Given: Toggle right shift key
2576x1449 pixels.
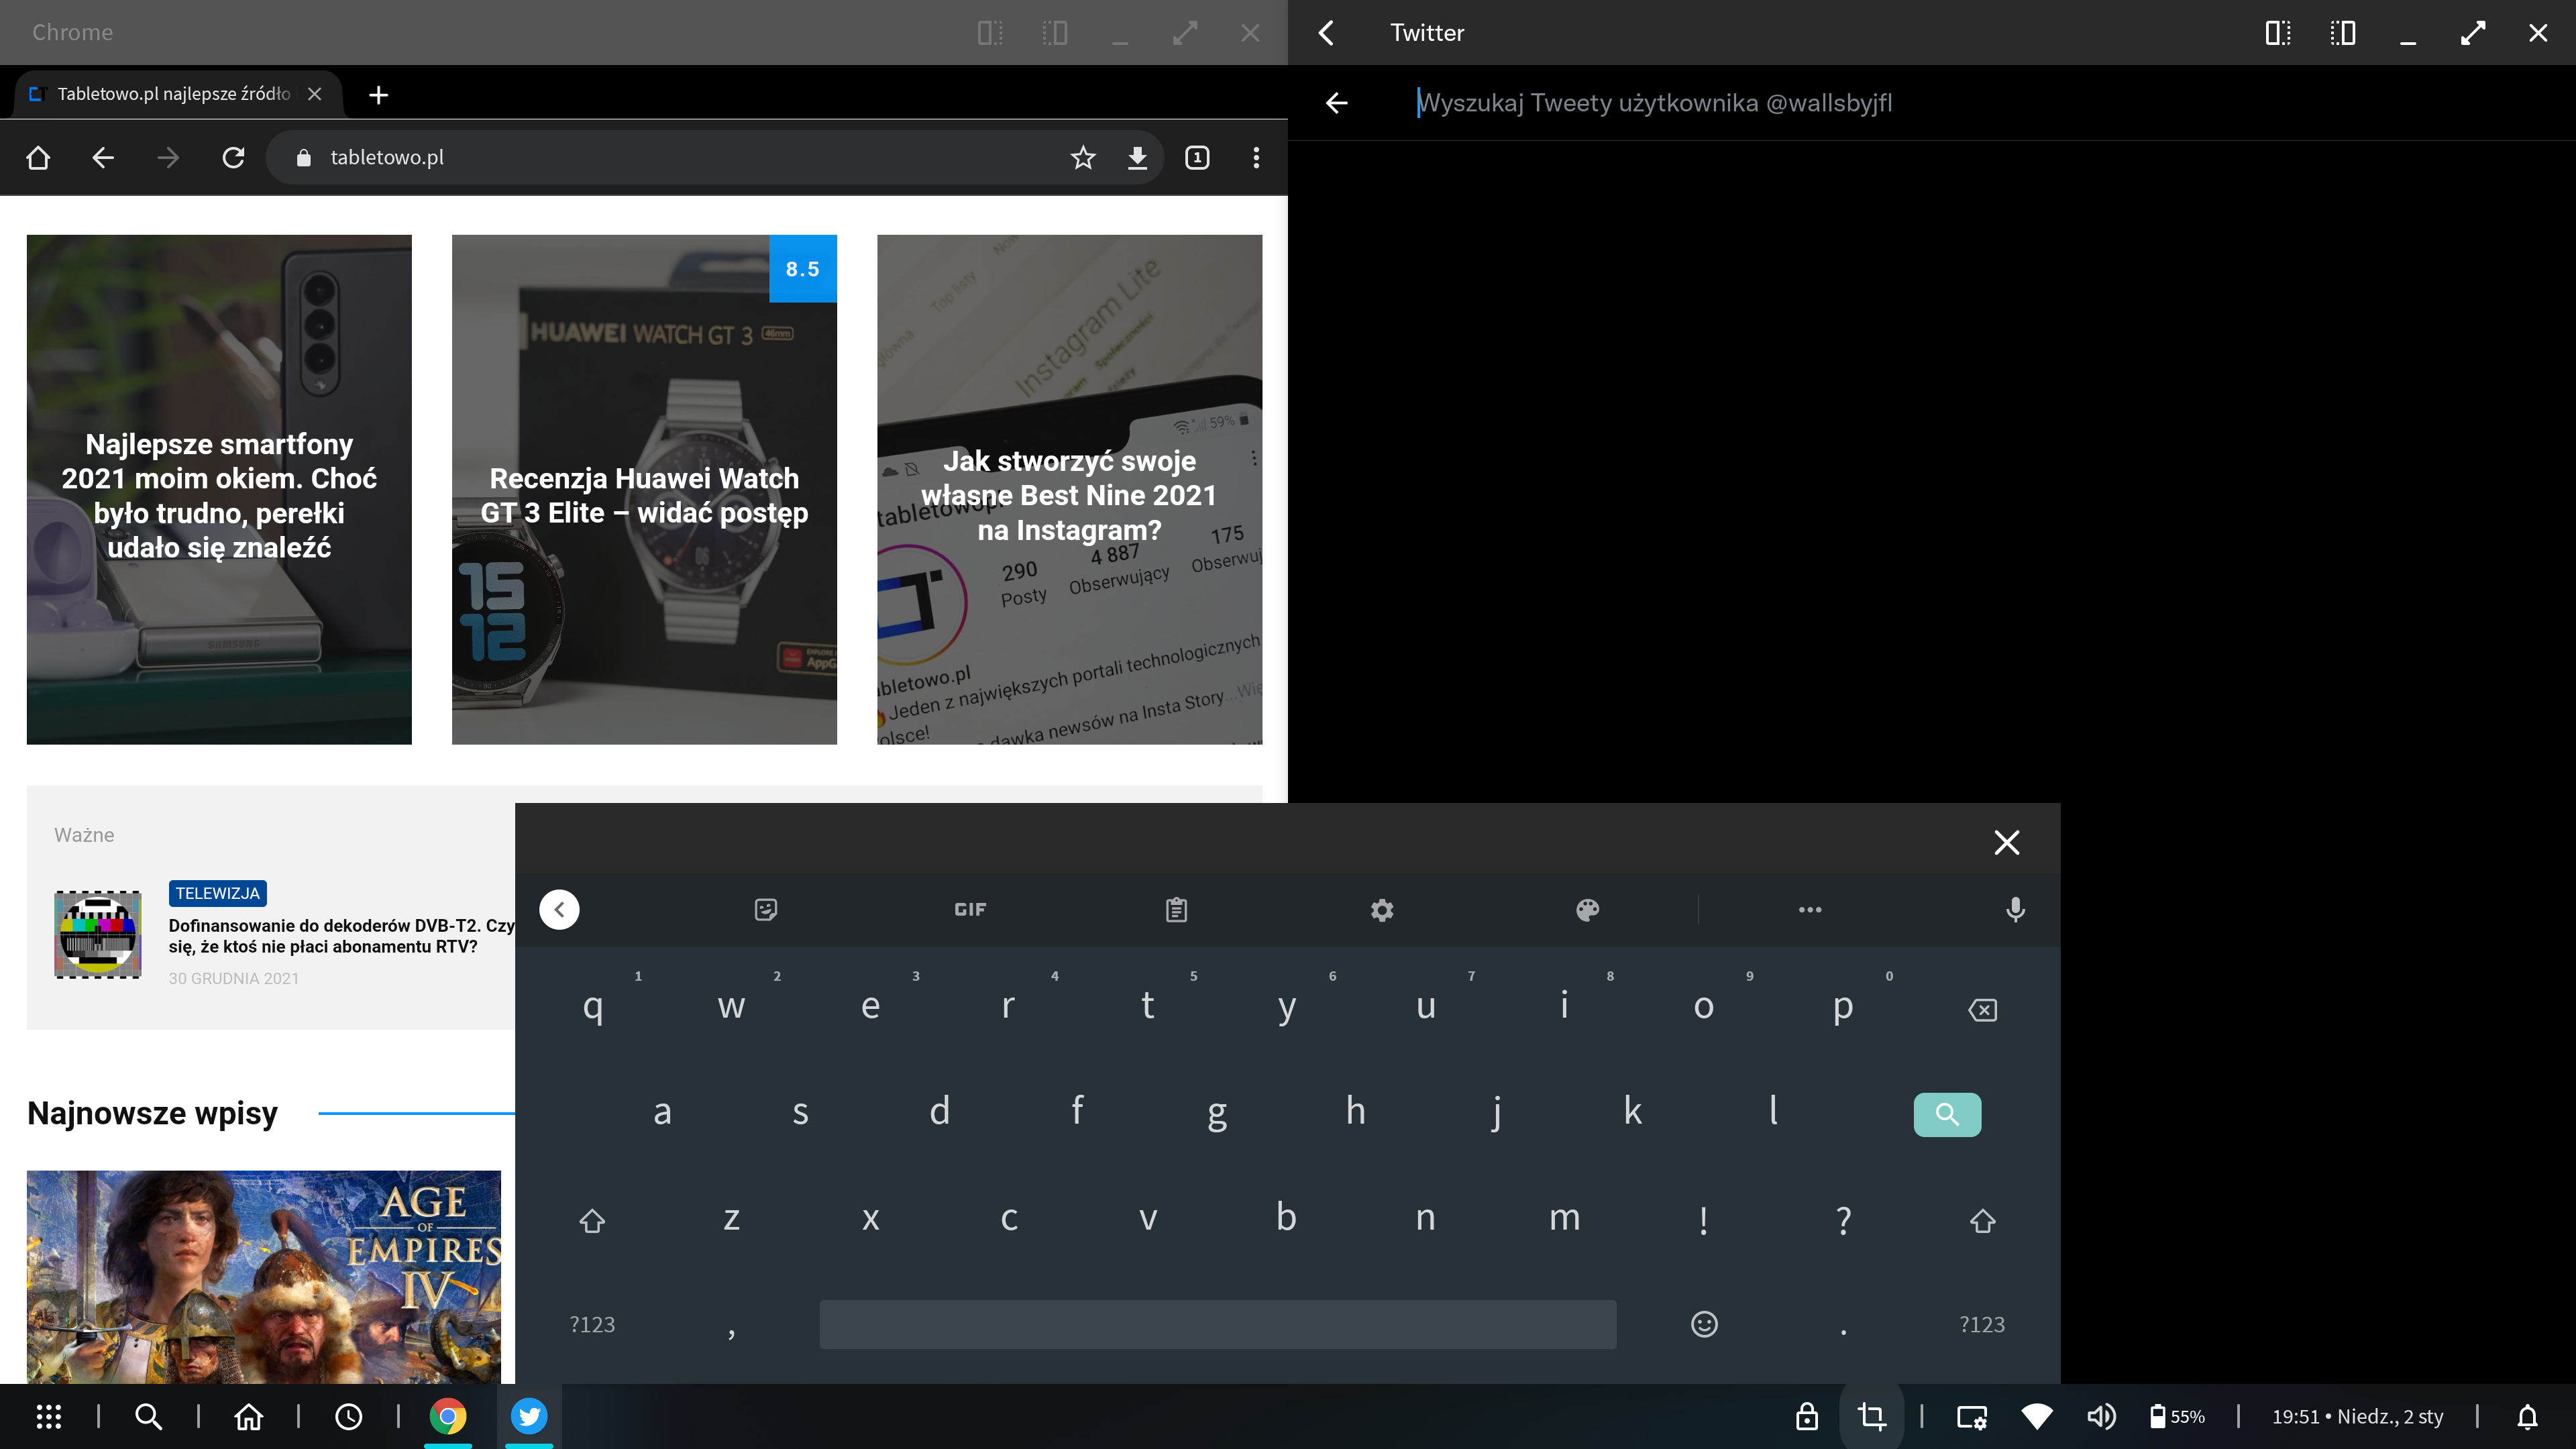Looking at the screenshot, I should click(x=1982, y=1220).
